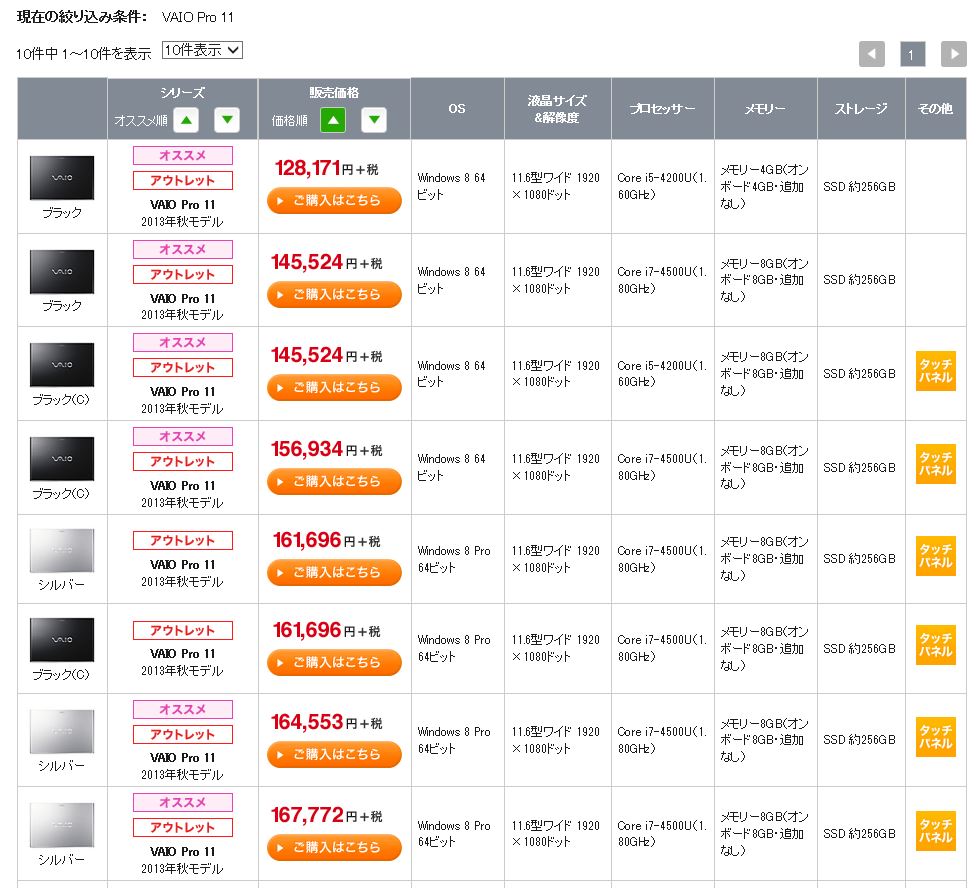The image size is (977, 888).
Task: Click オススメ badge in 128,171円 row
Action: click(183, 155)
